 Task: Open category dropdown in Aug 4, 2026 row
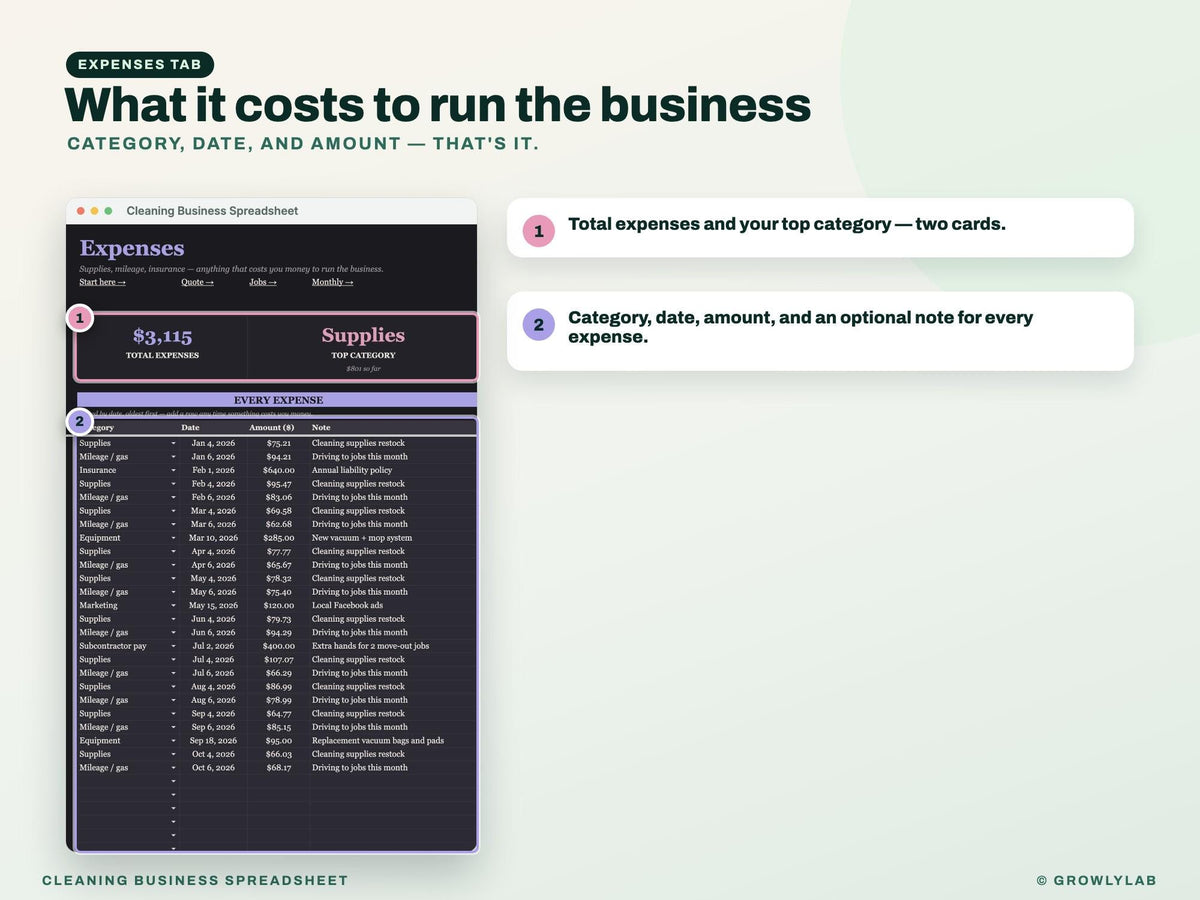[173, 687]
